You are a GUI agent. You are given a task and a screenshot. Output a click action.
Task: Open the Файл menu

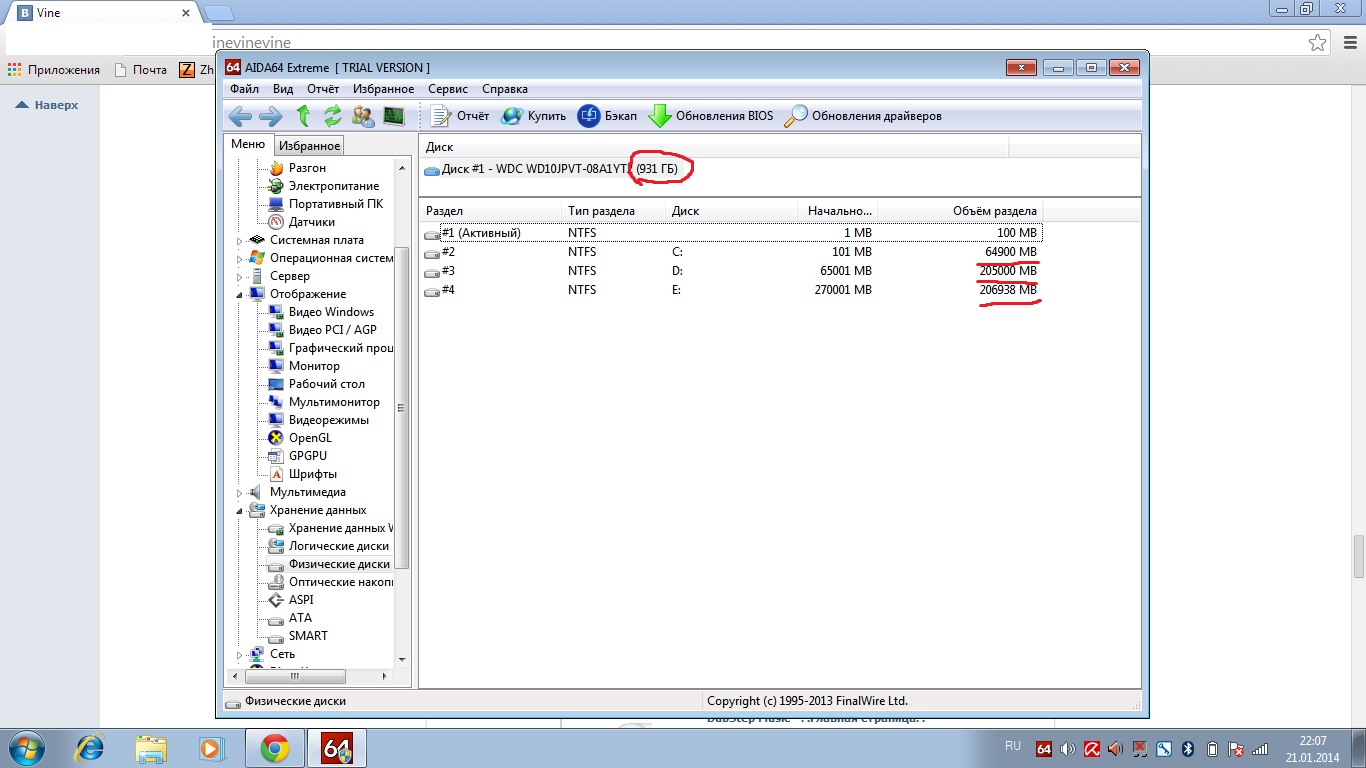tap(244, 89)
